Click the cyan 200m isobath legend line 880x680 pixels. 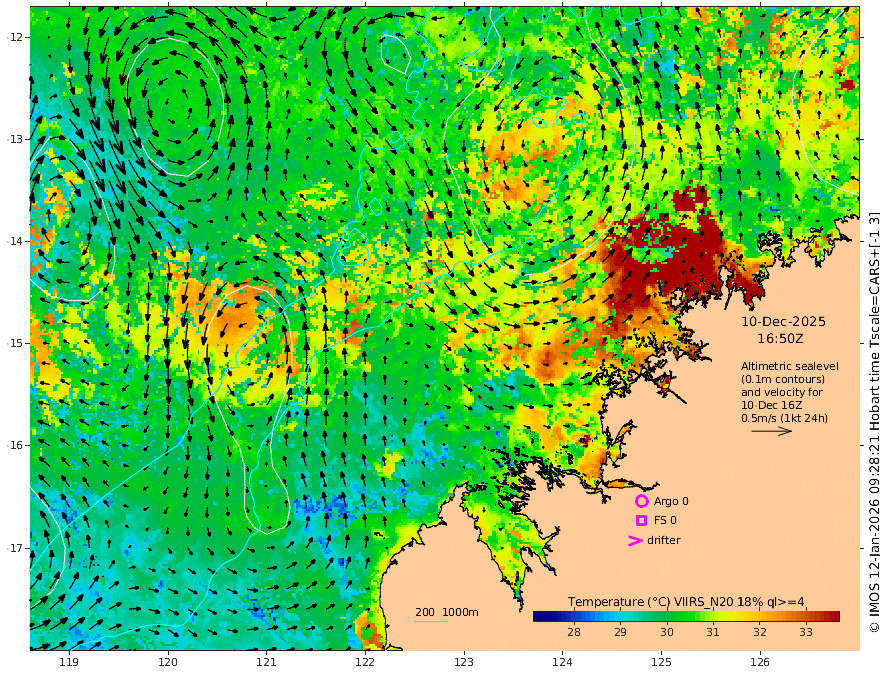click(x=431, y=621)
